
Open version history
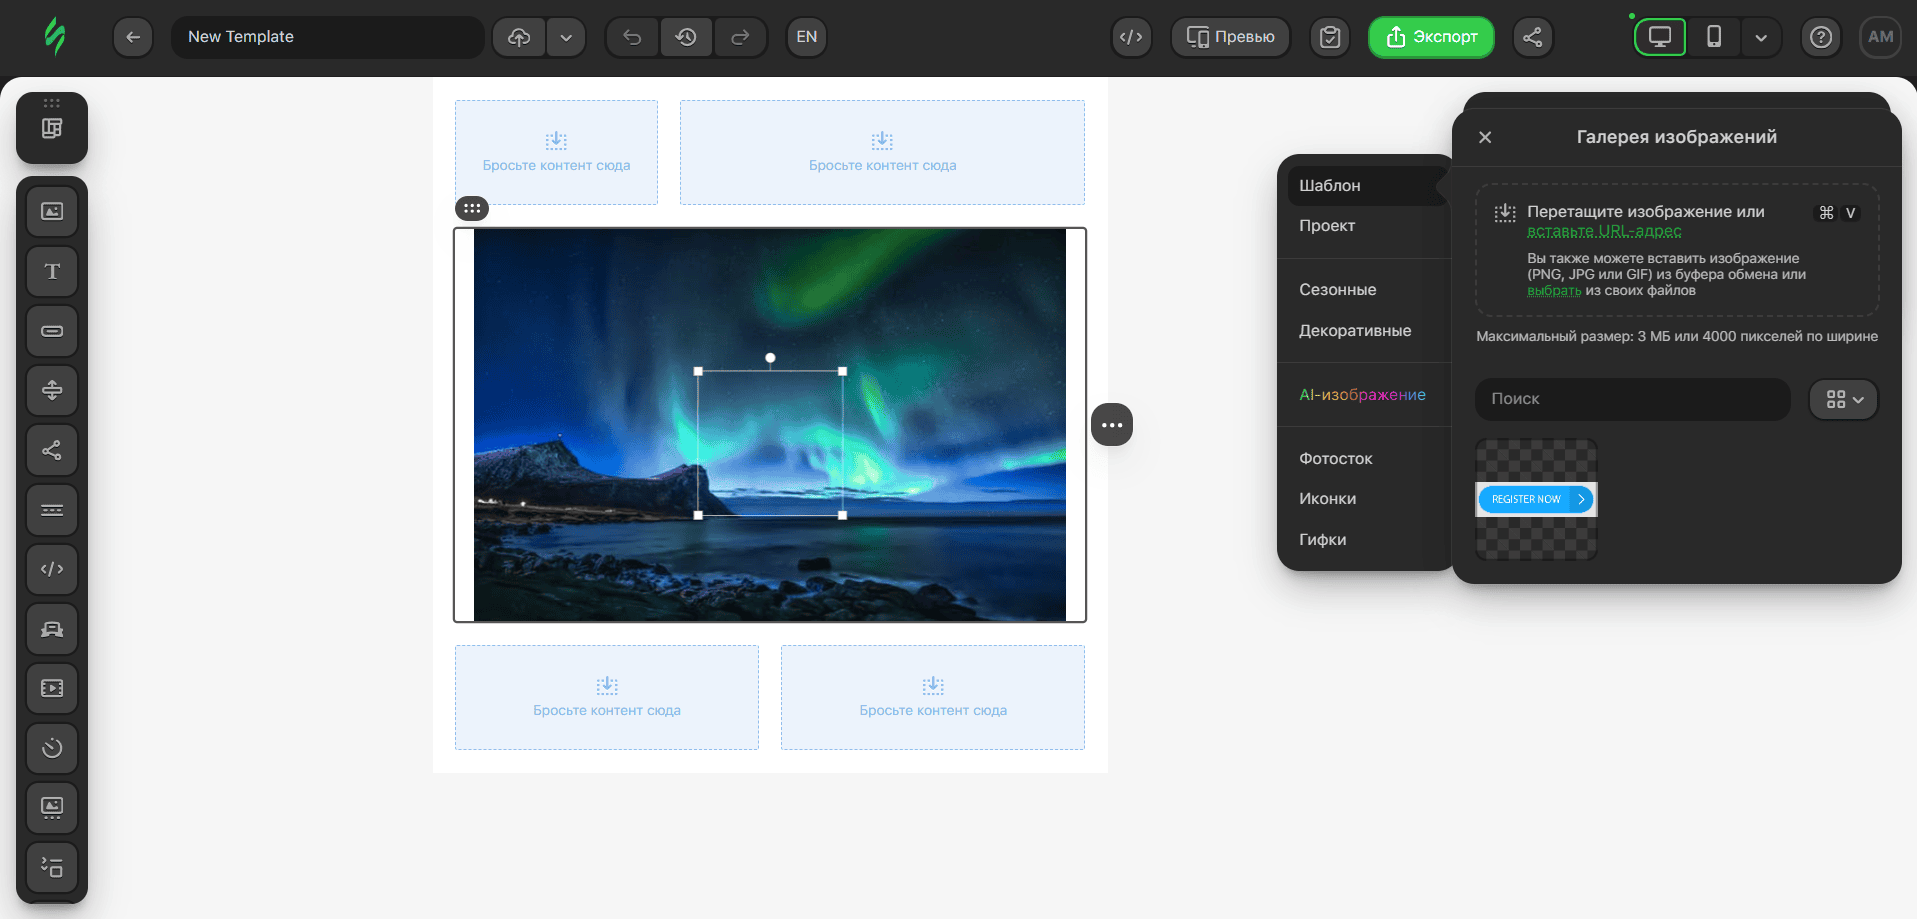(686, 37)
